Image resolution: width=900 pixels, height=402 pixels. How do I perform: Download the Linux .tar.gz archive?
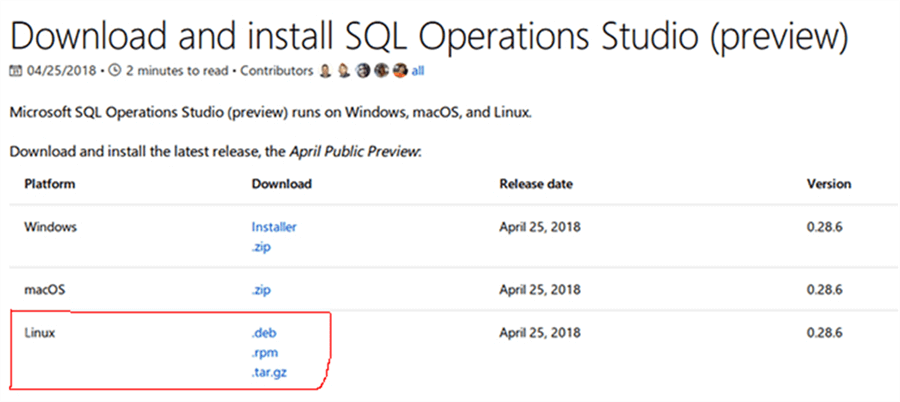pos(271,373)
